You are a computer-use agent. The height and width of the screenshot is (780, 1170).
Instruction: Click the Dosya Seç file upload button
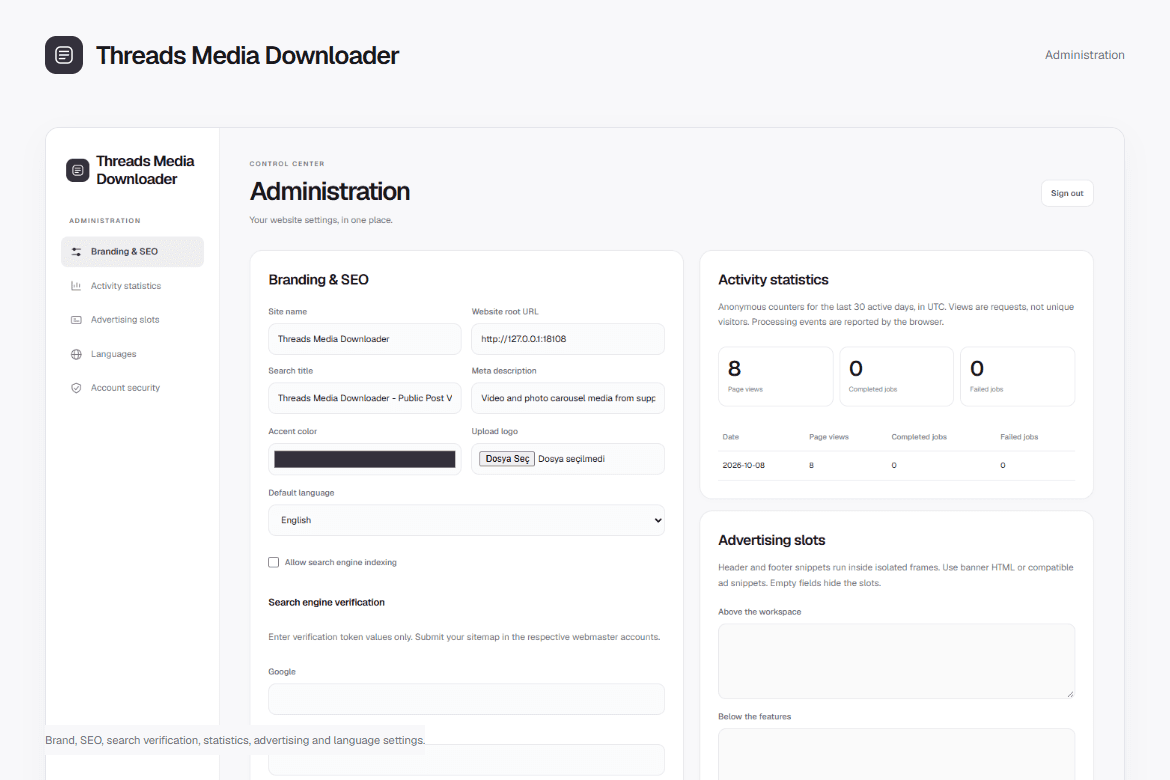[507, 459]
